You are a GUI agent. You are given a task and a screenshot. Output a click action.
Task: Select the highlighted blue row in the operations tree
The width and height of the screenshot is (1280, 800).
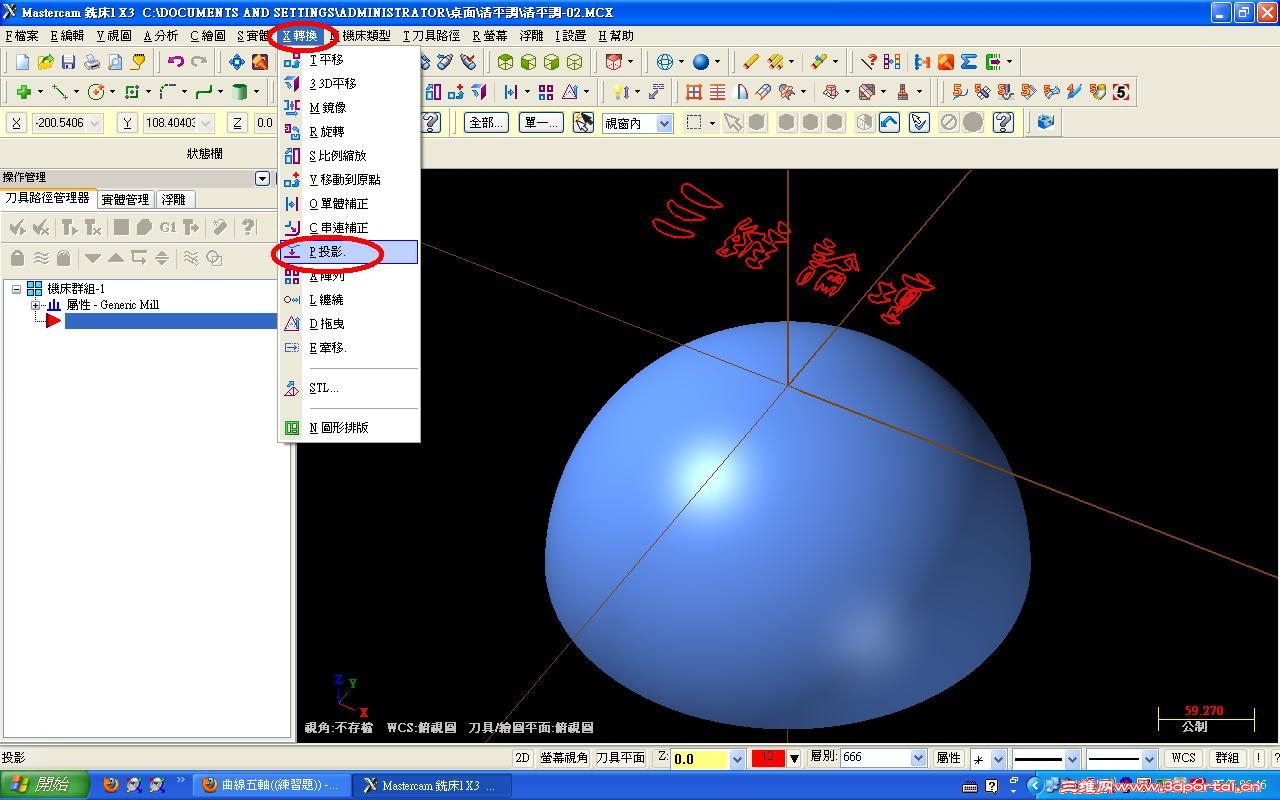170,321
